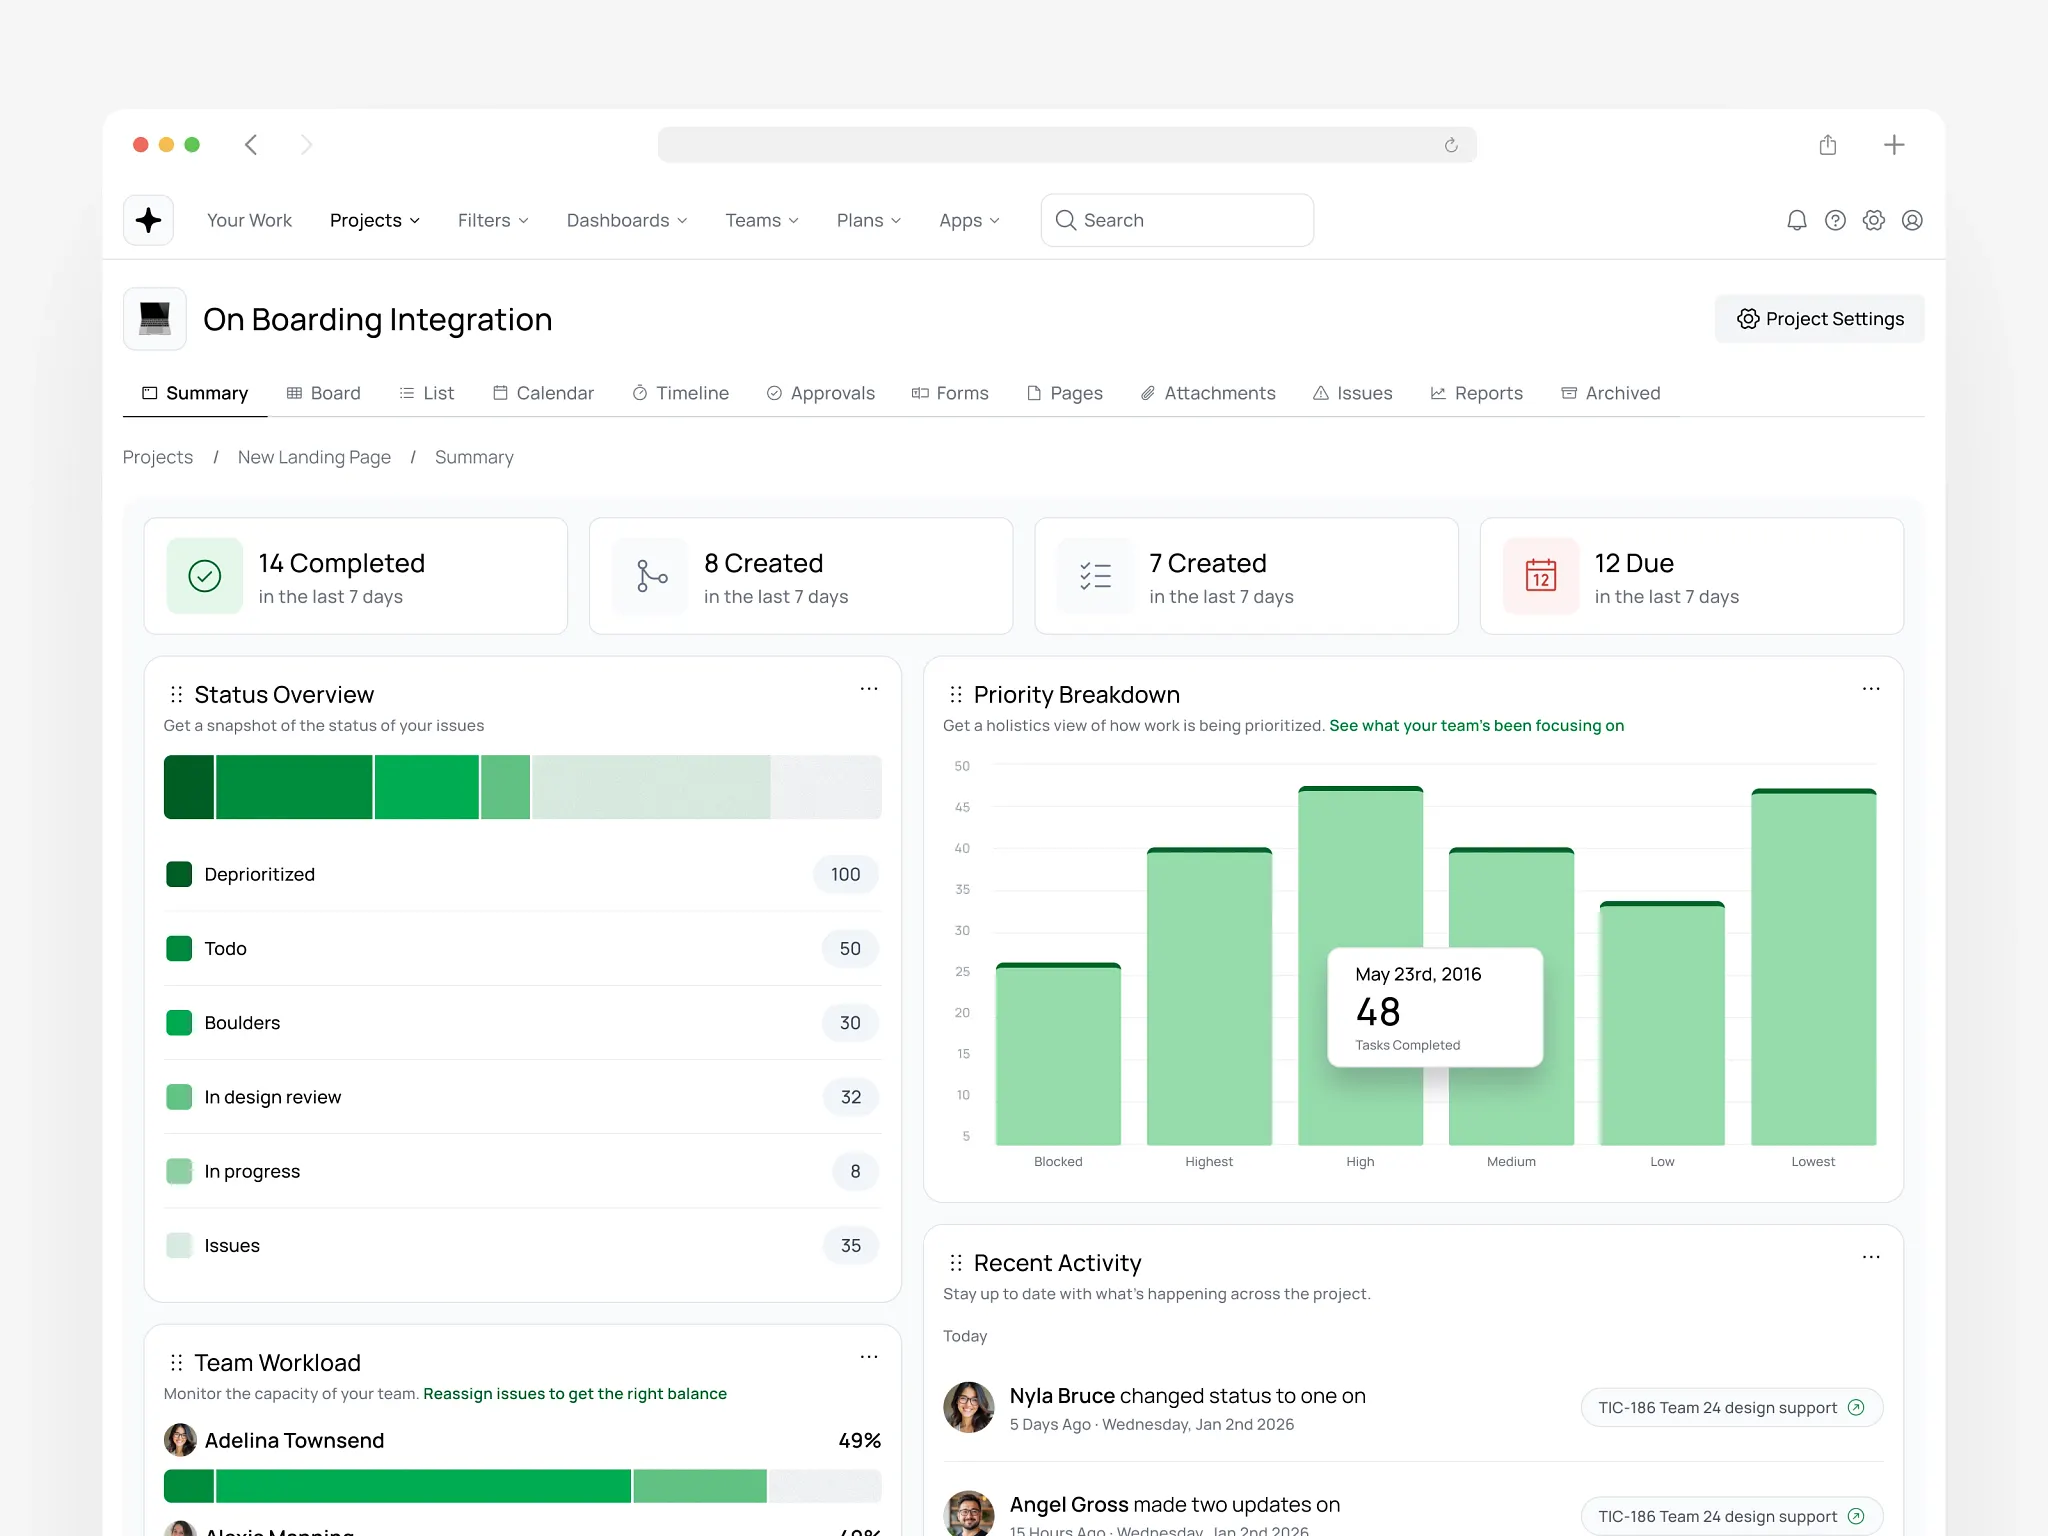Expand the Projects navigation dropdown
The image size is (2048, 1536).
coord(374,220)
